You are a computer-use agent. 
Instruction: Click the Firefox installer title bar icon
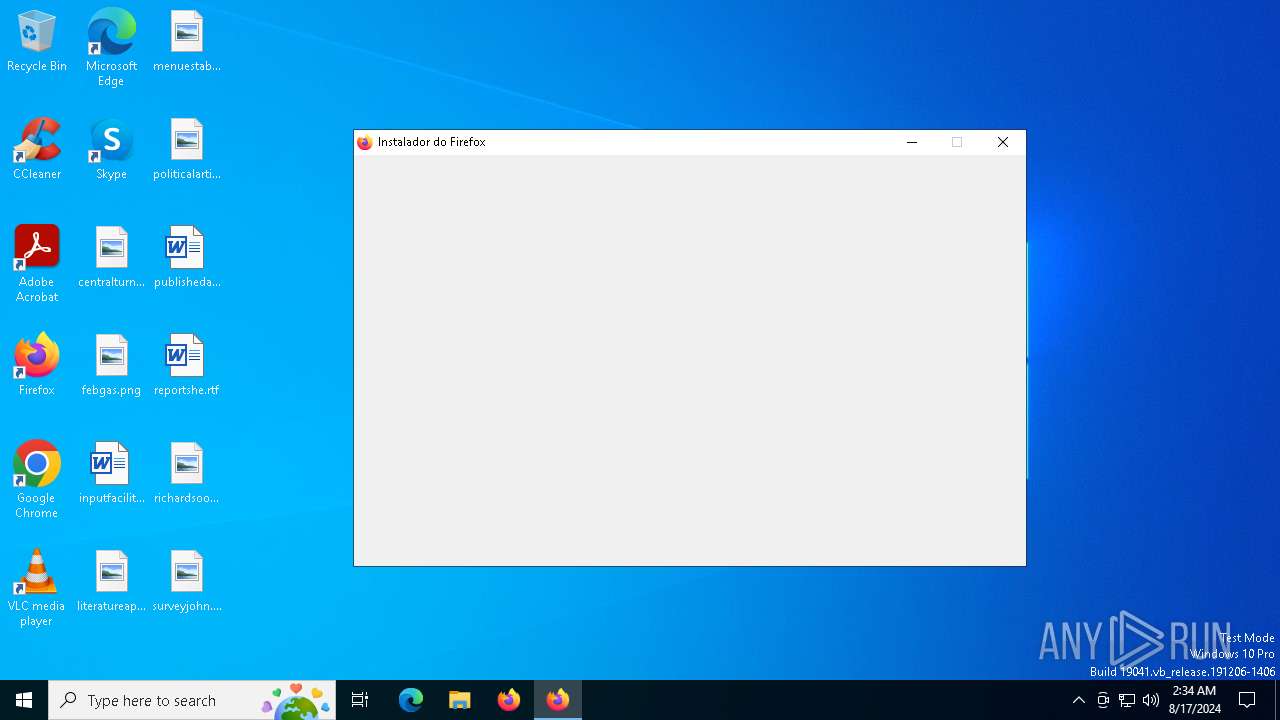click(x=365, y=142)
